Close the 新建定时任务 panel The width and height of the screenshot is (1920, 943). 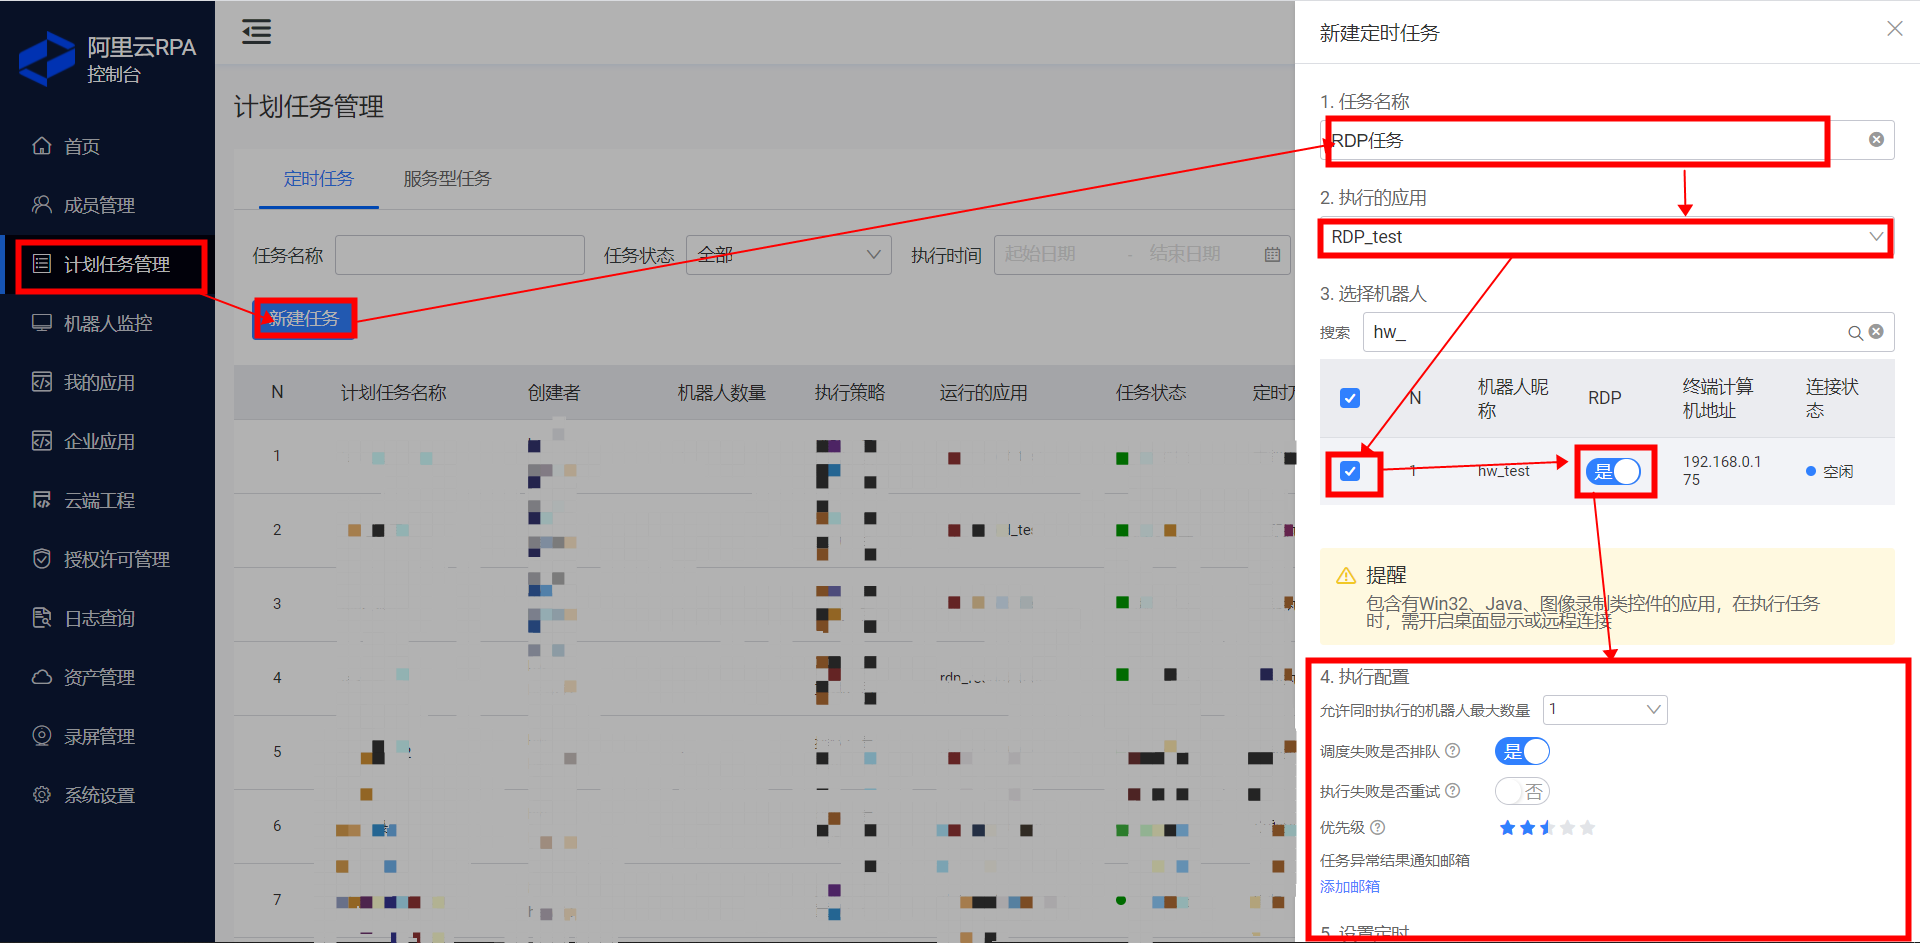click(1894, 29)
